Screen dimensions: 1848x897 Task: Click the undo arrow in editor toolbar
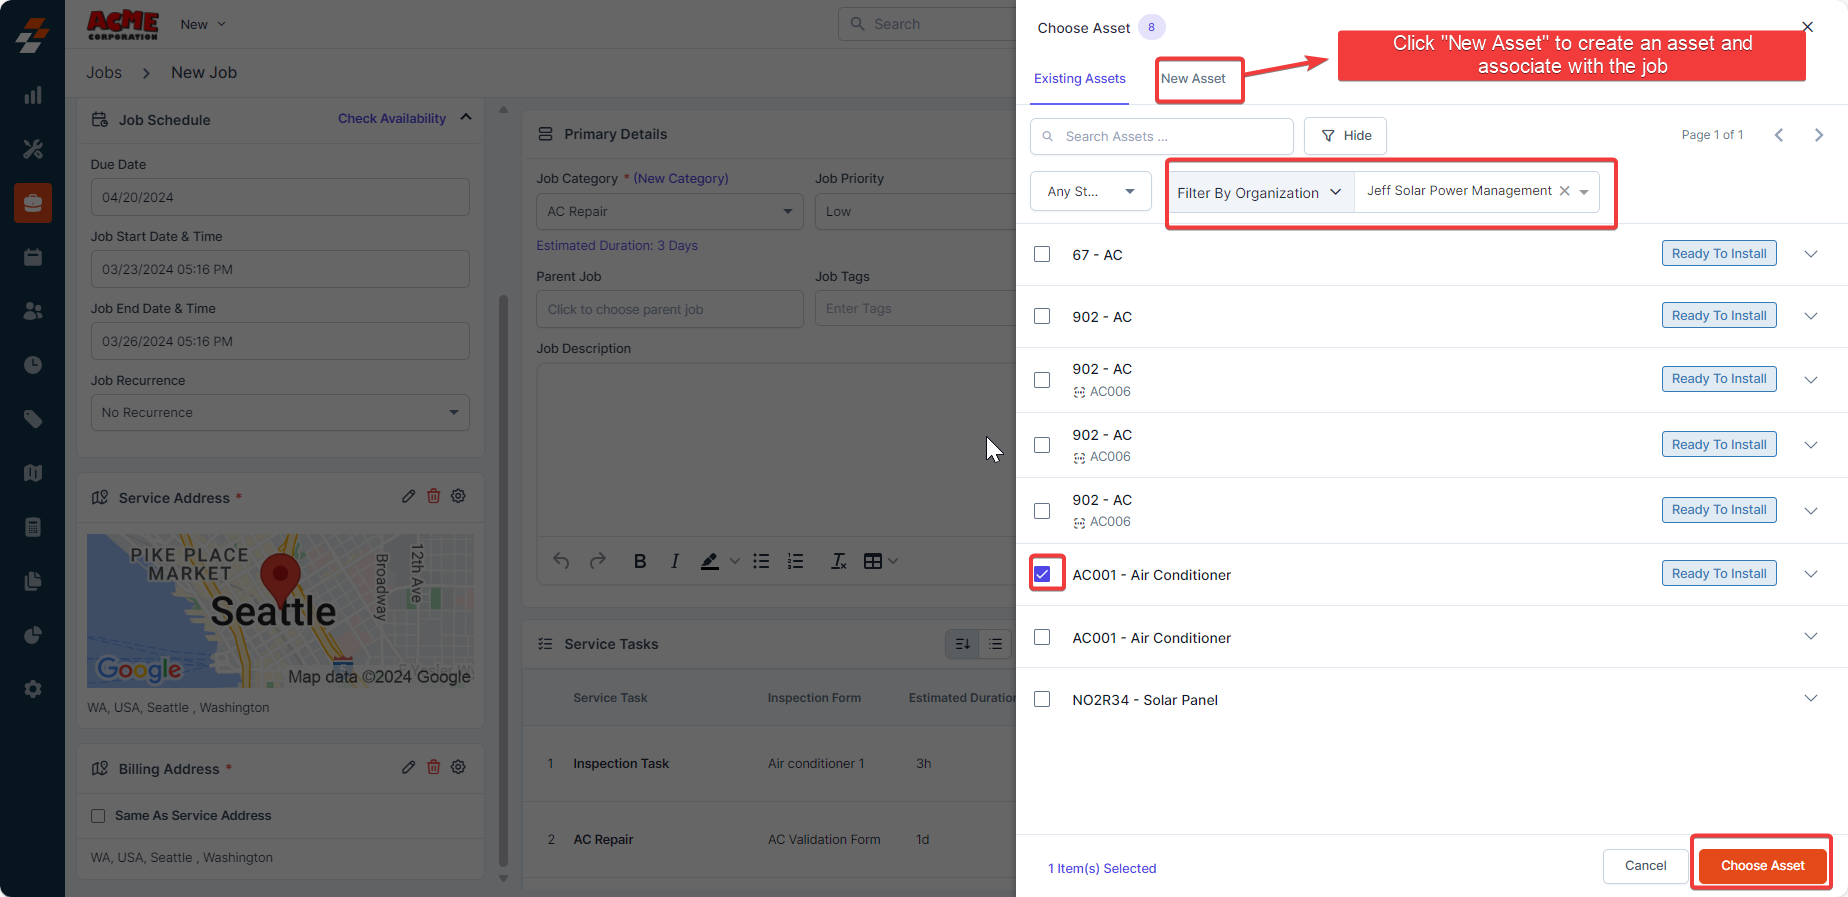561,561
